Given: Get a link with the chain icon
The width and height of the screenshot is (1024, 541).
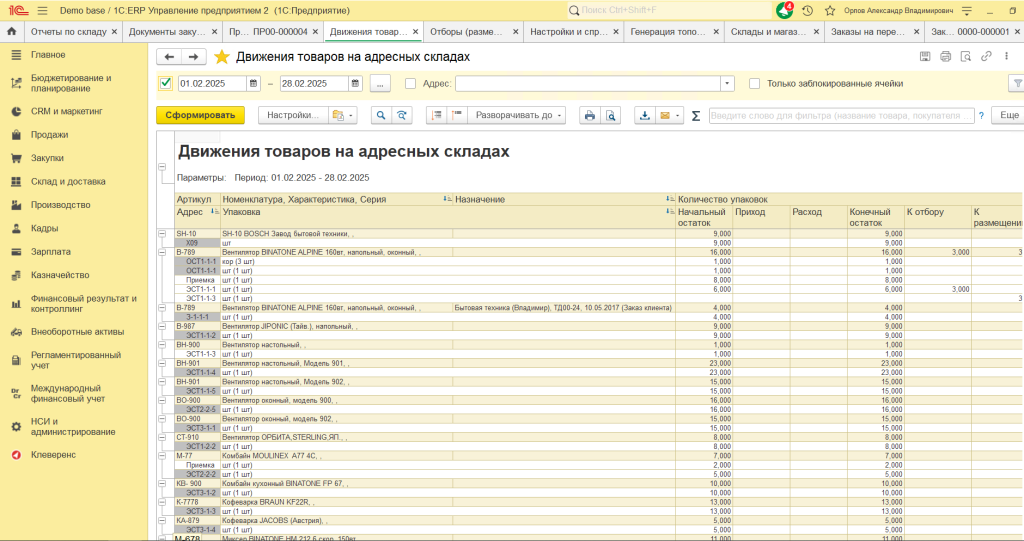Looking at the screenshot, I should point(986,57).
